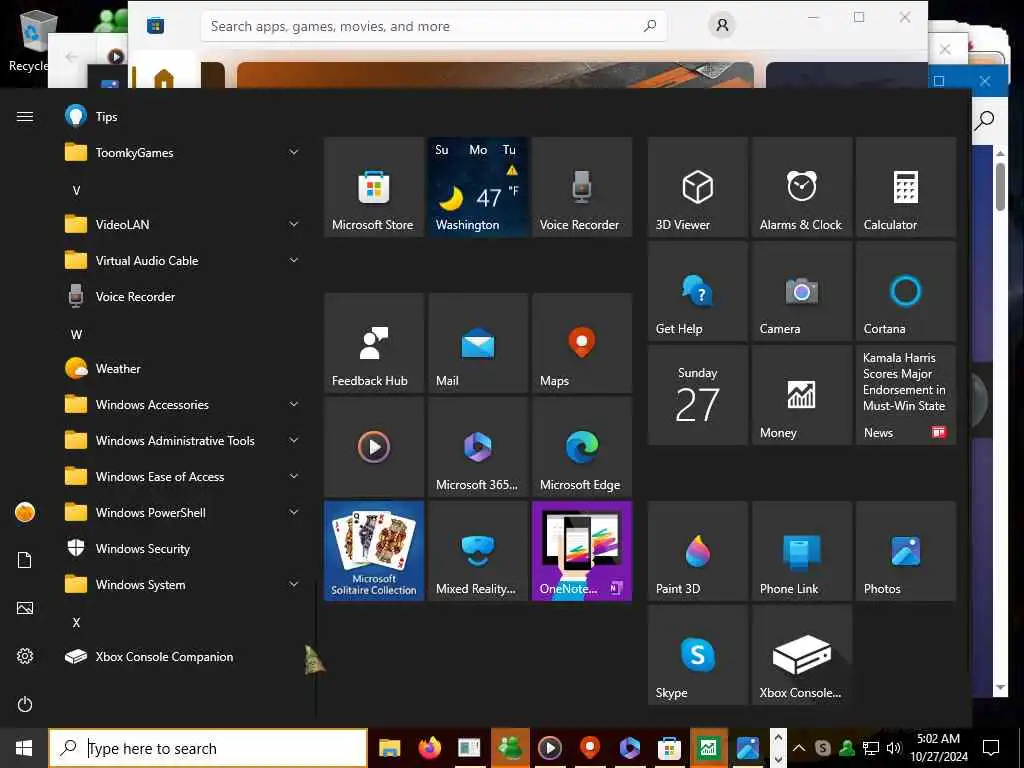Launch the OneNote tile
The height and width of the screenshot is (768, 1024).
pos(582,551)
